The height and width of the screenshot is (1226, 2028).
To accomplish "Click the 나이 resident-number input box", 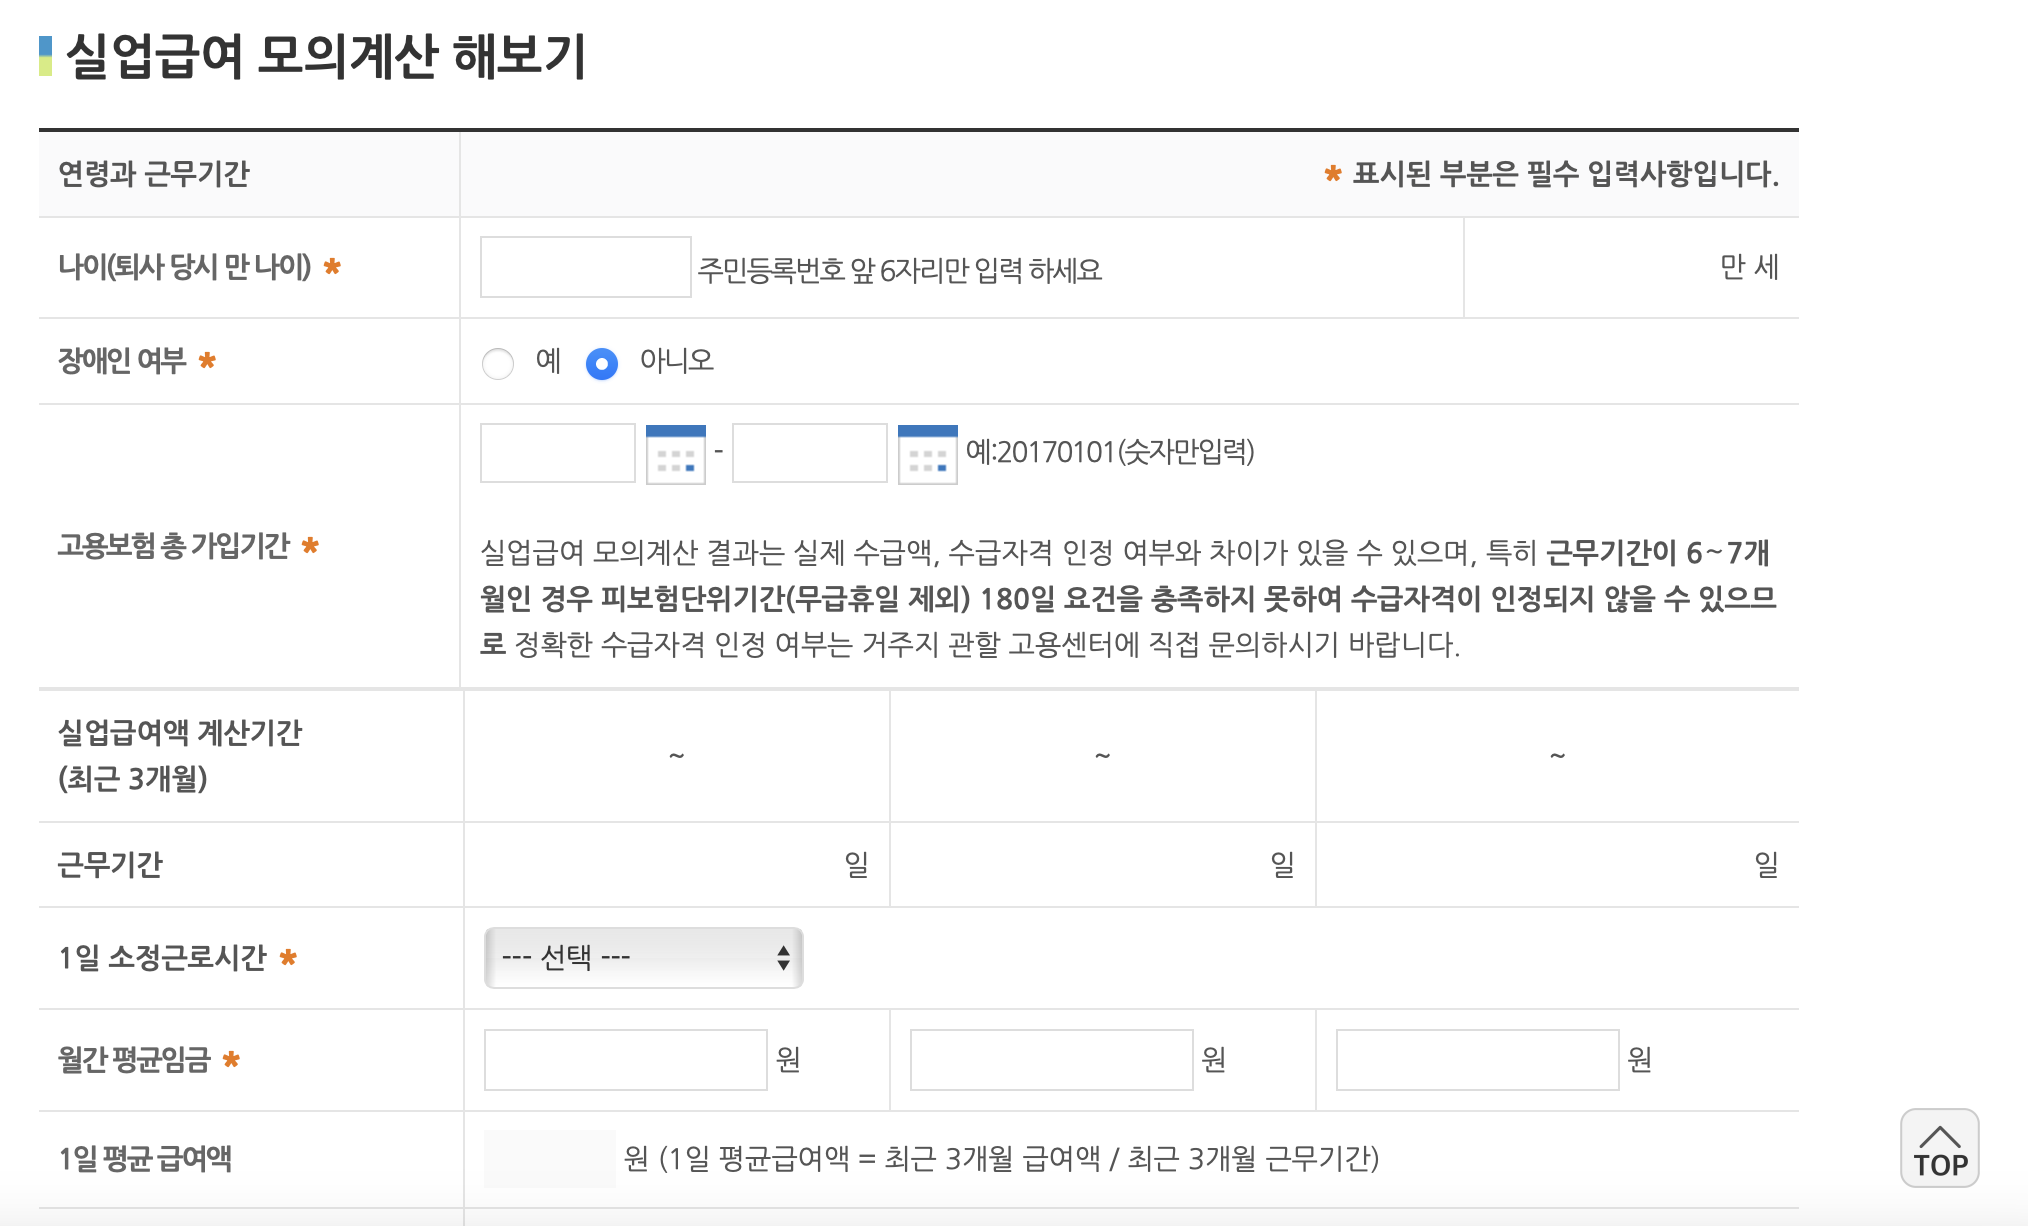I will click(585, 267).
